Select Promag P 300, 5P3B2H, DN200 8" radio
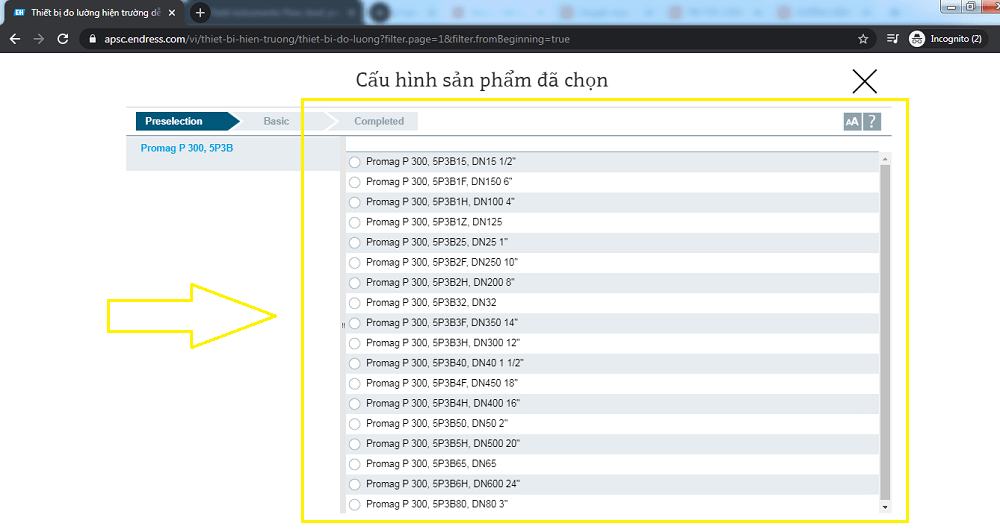The width and height of the screenshot is (1000, 532). [355, 283]
